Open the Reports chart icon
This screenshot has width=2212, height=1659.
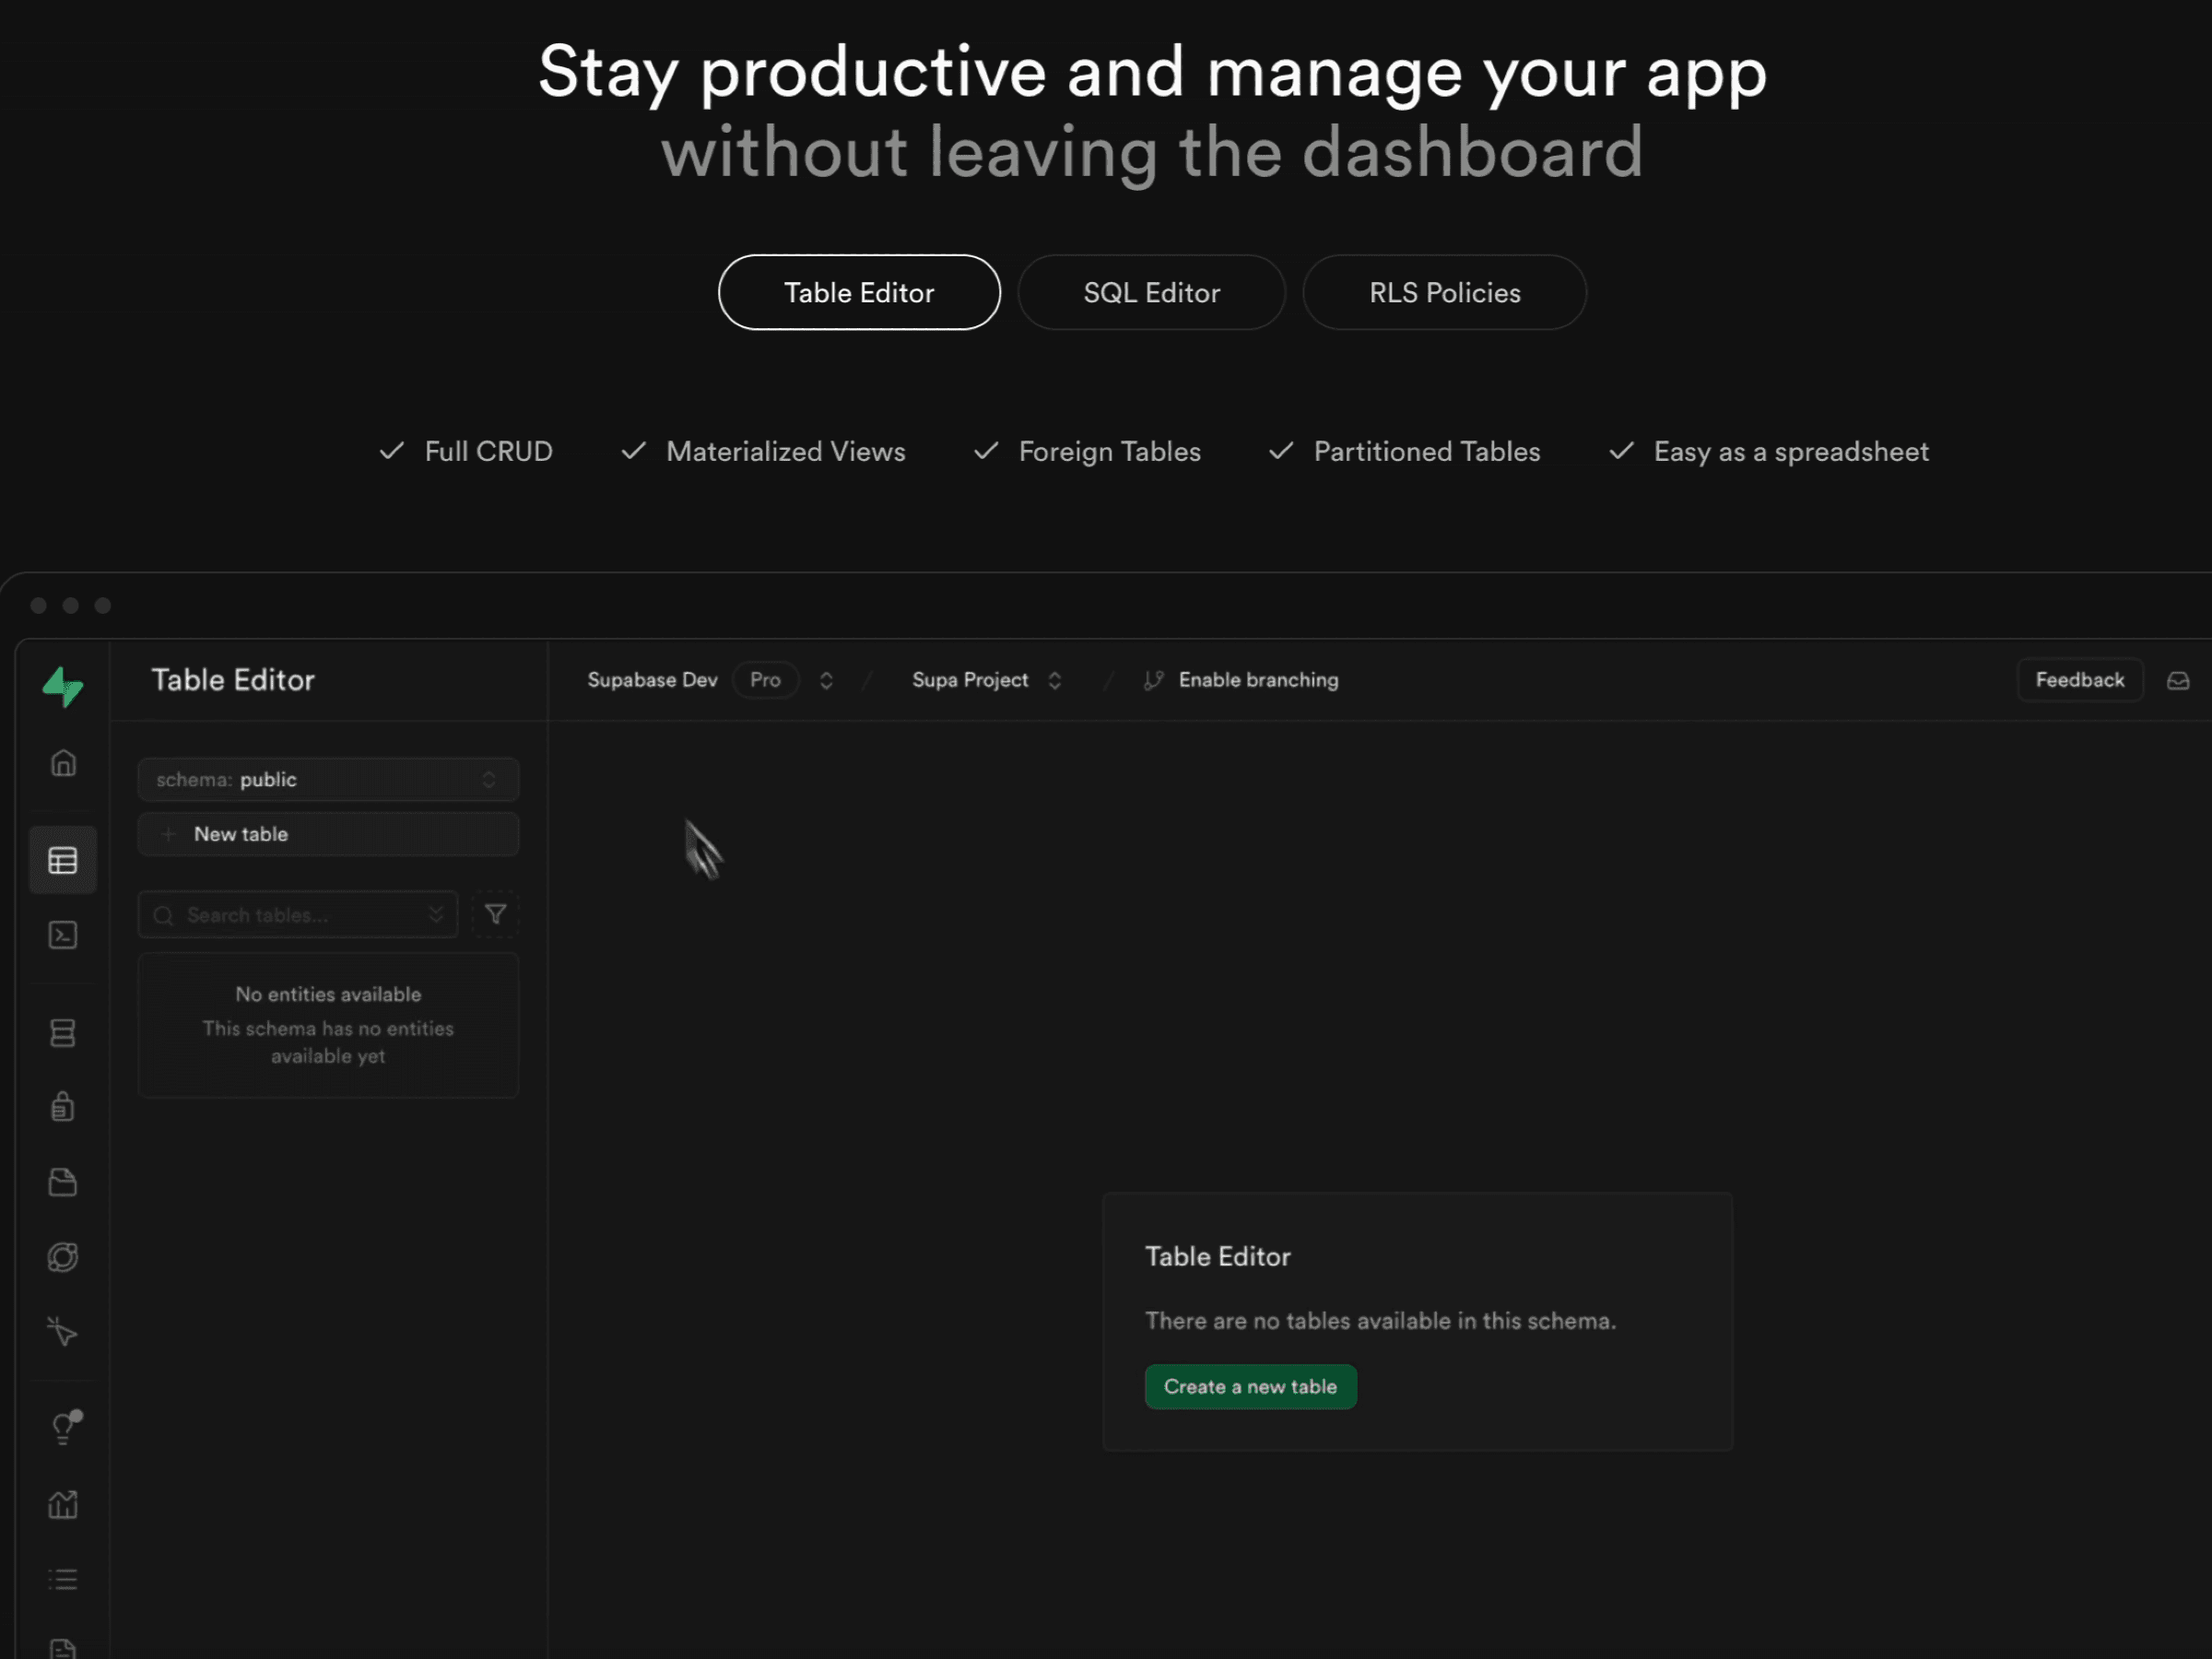point(63,1504)
